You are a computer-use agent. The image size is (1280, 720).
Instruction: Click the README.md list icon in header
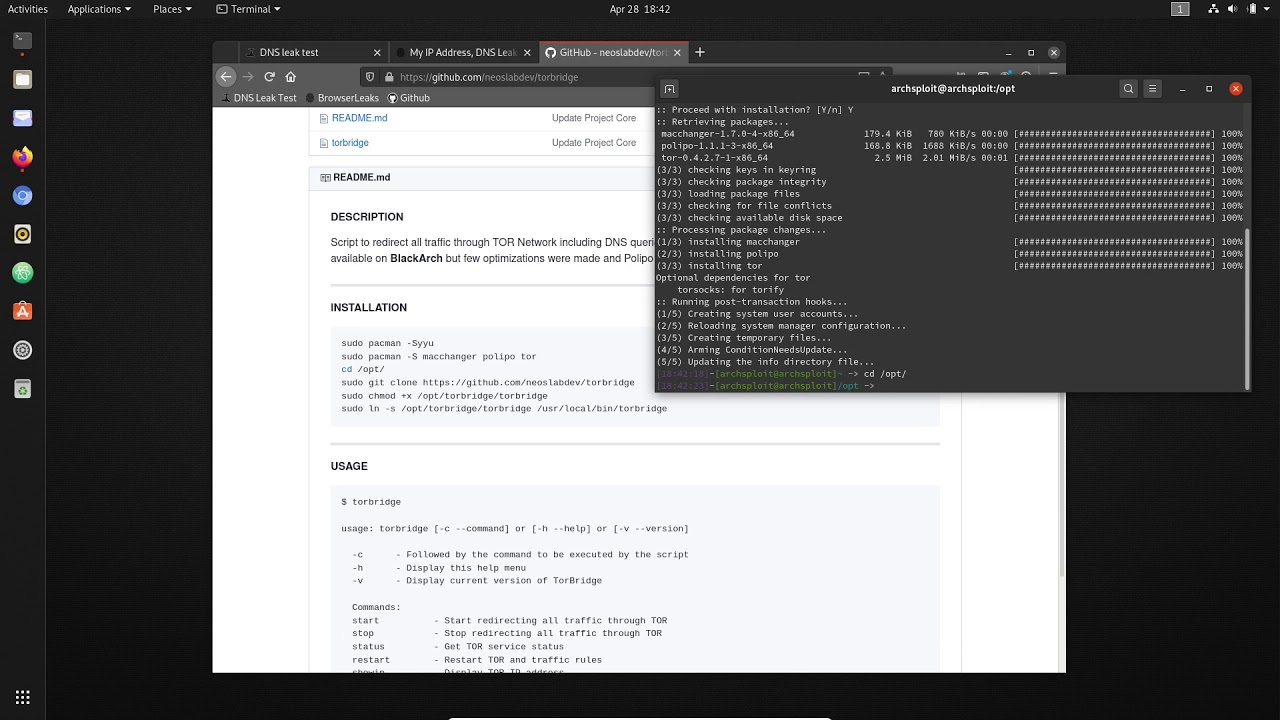tap(325, 178)
